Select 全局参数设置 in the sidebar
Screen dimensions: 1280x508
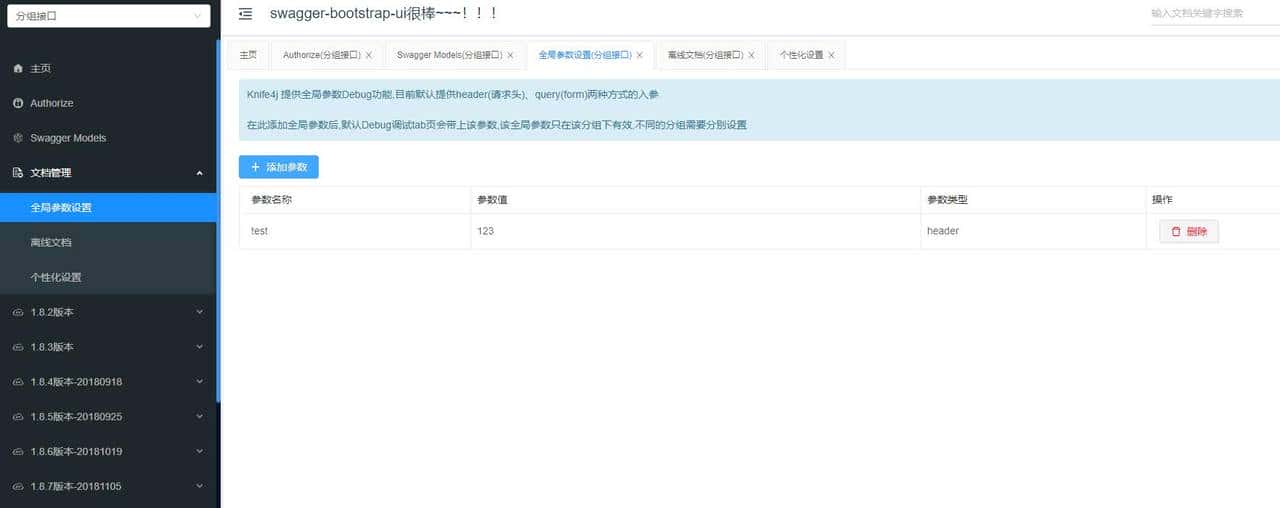pyautogui.click(x=108, y=208)
